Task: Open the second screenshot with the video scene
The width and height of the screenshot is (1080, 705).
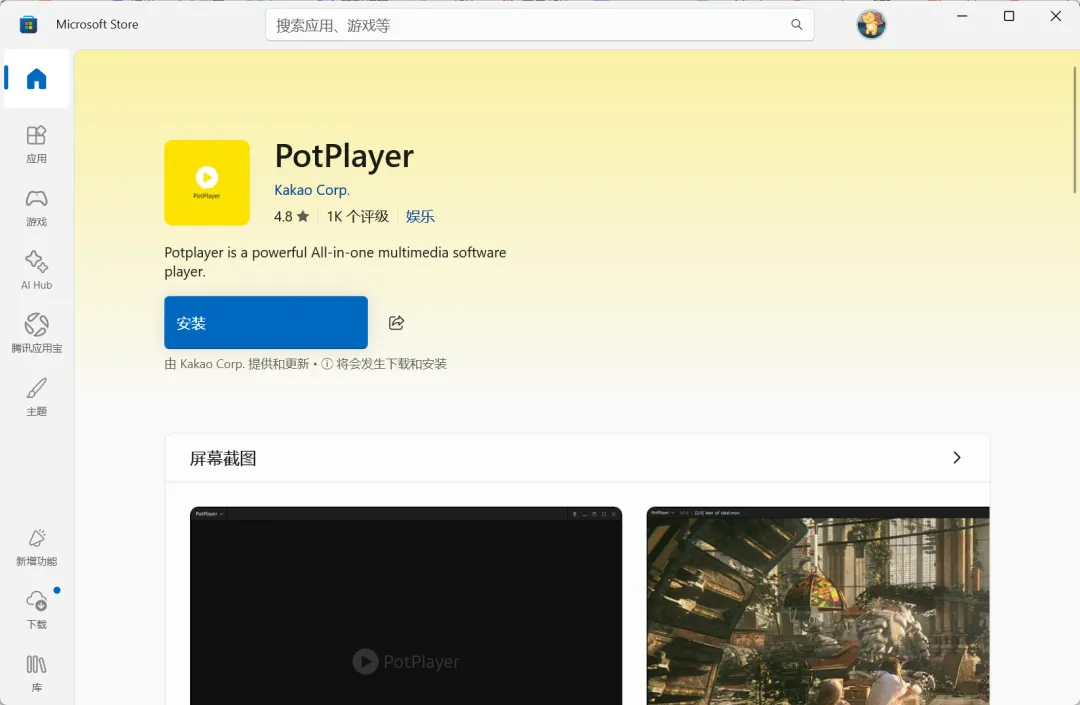Action: [x=818, y=606]
